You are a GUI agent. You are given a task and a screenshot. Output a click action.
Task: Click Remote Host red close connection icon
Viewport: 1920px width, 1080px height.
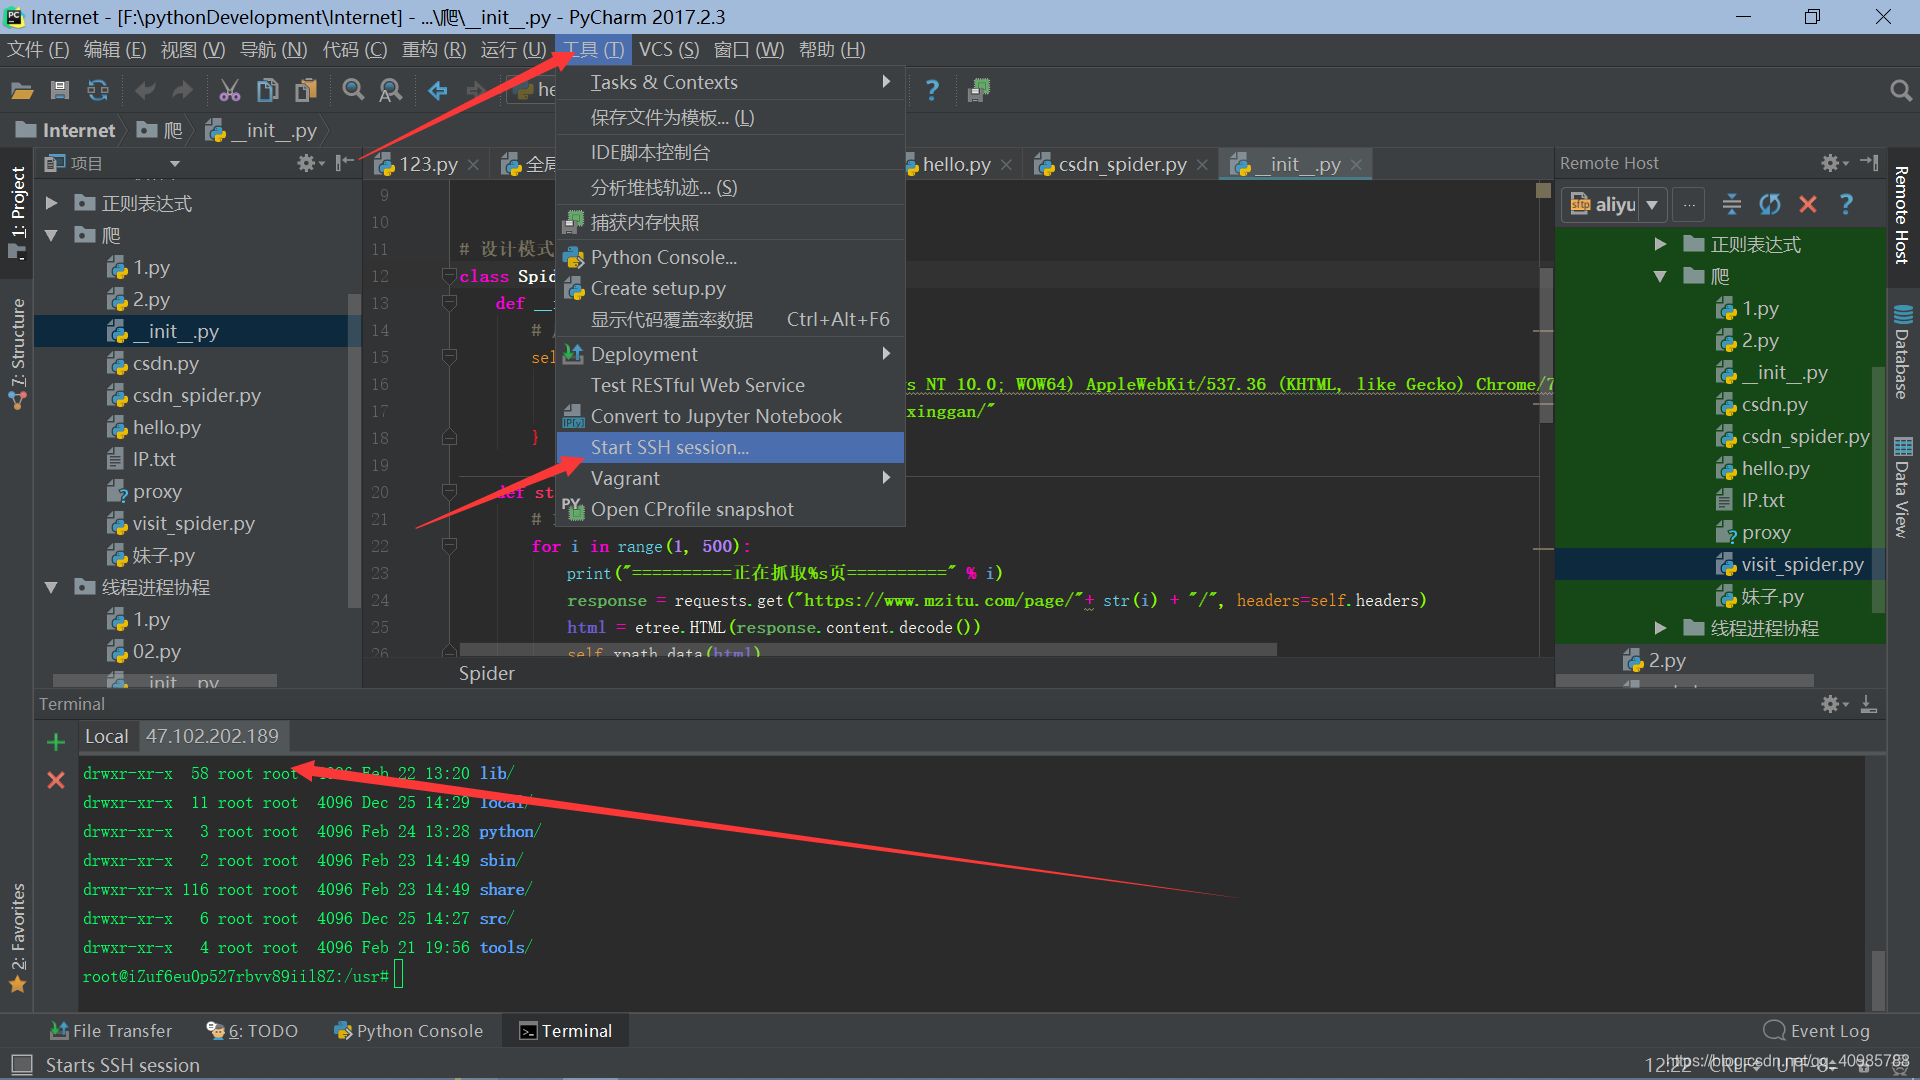1808,204
